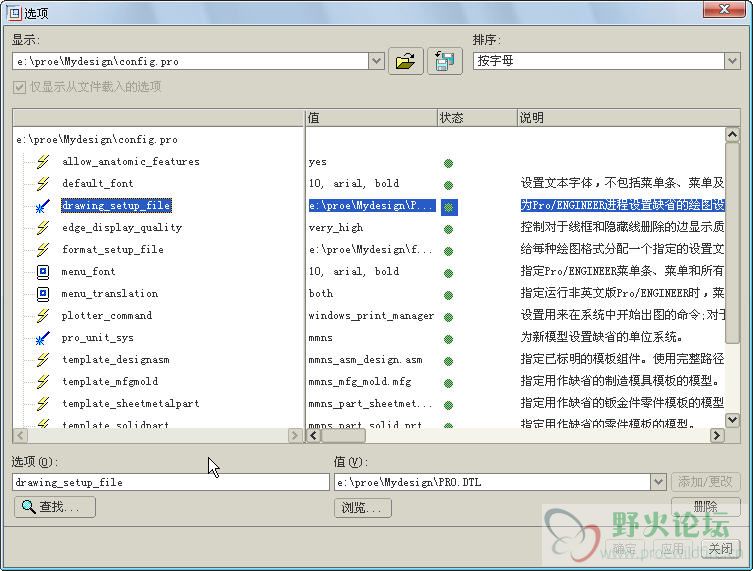Click the screen icon beside menu_font
Image resolution: width=753 pixels, height=571 pixels.
(43, 272)
